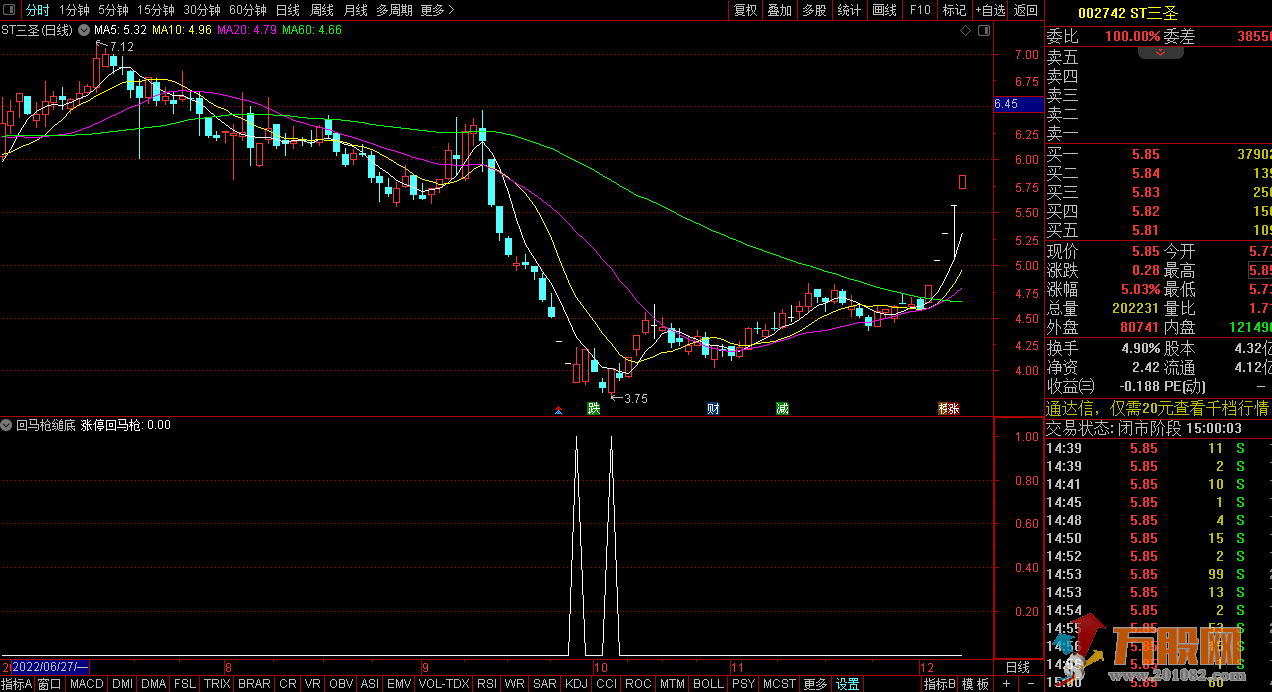Click the red arrow marker below chart
Viewport: 1272px width, 692px height.
click(x=558, y=409)
